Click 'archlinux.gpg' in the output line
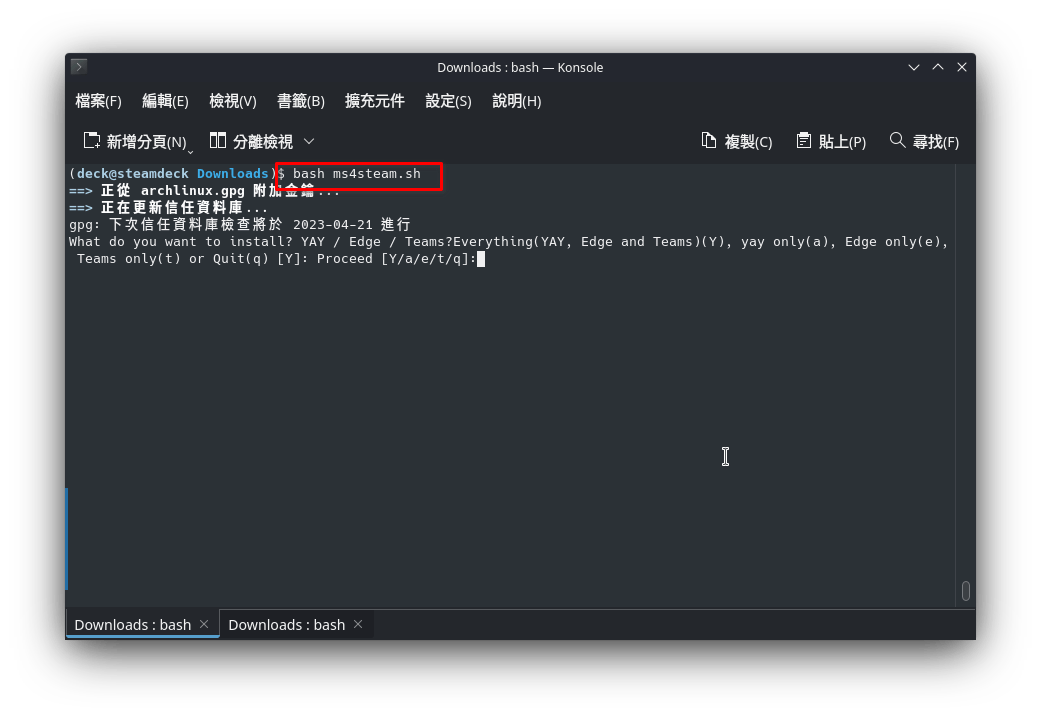This screenshot has height=717, width=1041. [193, 191]
